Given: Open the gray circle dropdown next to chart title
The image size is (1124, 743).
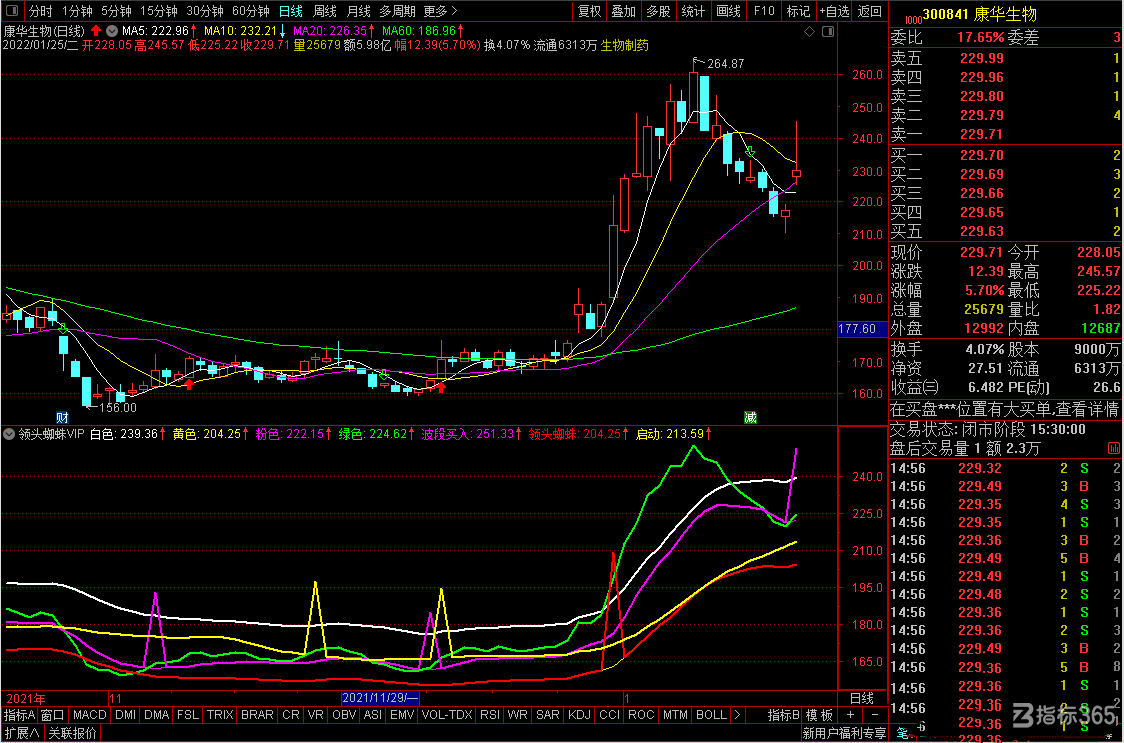Looking at the screenshot, I should [112, 31].
